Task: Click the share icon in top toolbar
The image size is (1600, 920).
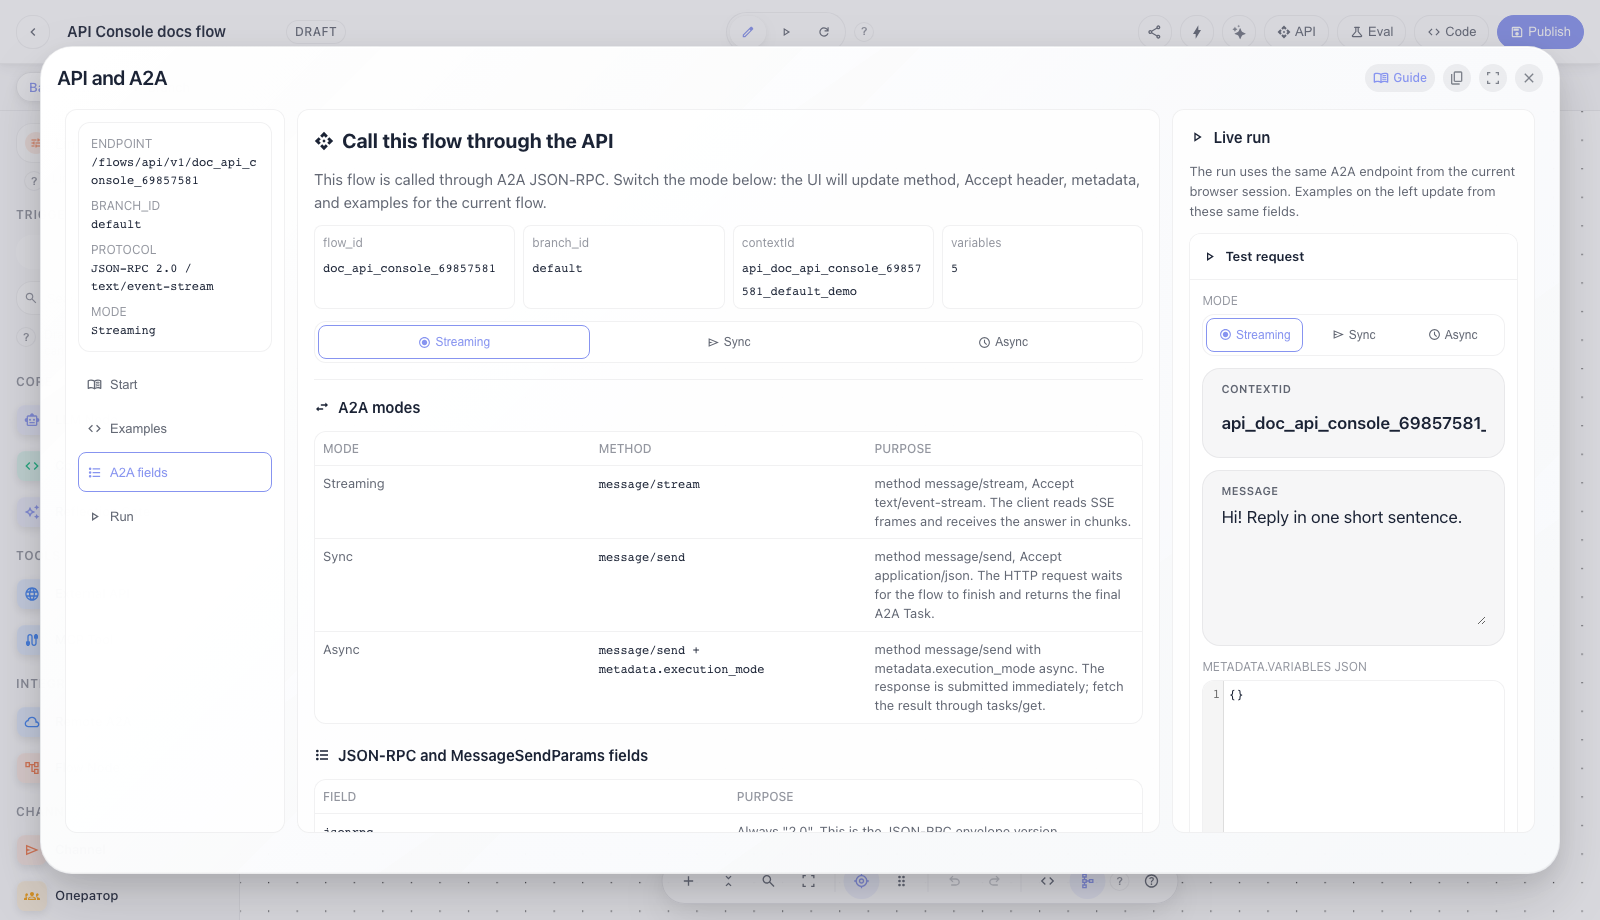Action: [1154, 32]
